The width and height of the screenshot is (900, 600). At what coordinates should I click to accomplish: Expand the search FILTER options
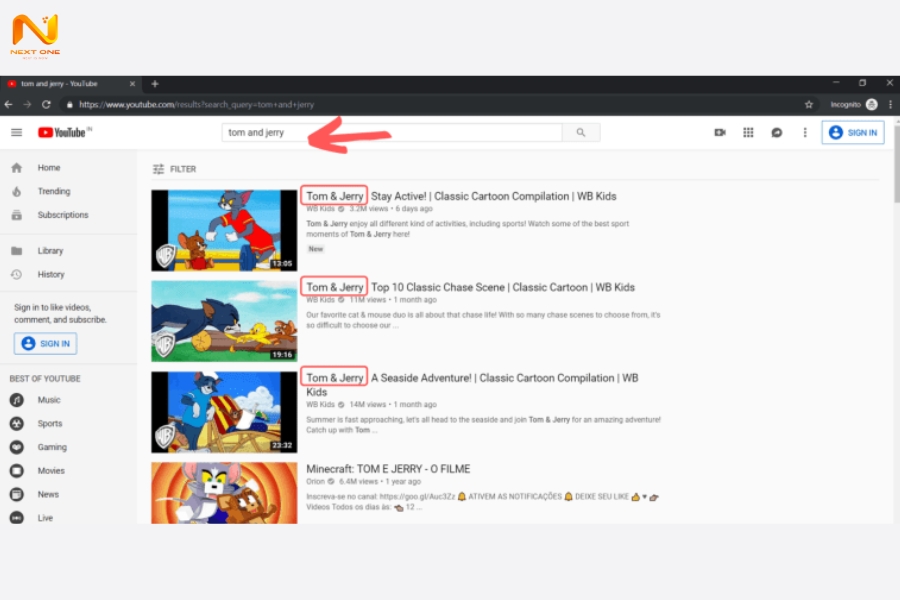coord(174,169)
